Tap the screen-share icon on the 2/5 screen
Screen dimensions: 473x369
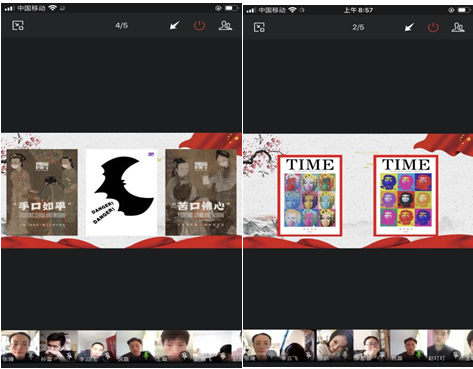(259, 27)
